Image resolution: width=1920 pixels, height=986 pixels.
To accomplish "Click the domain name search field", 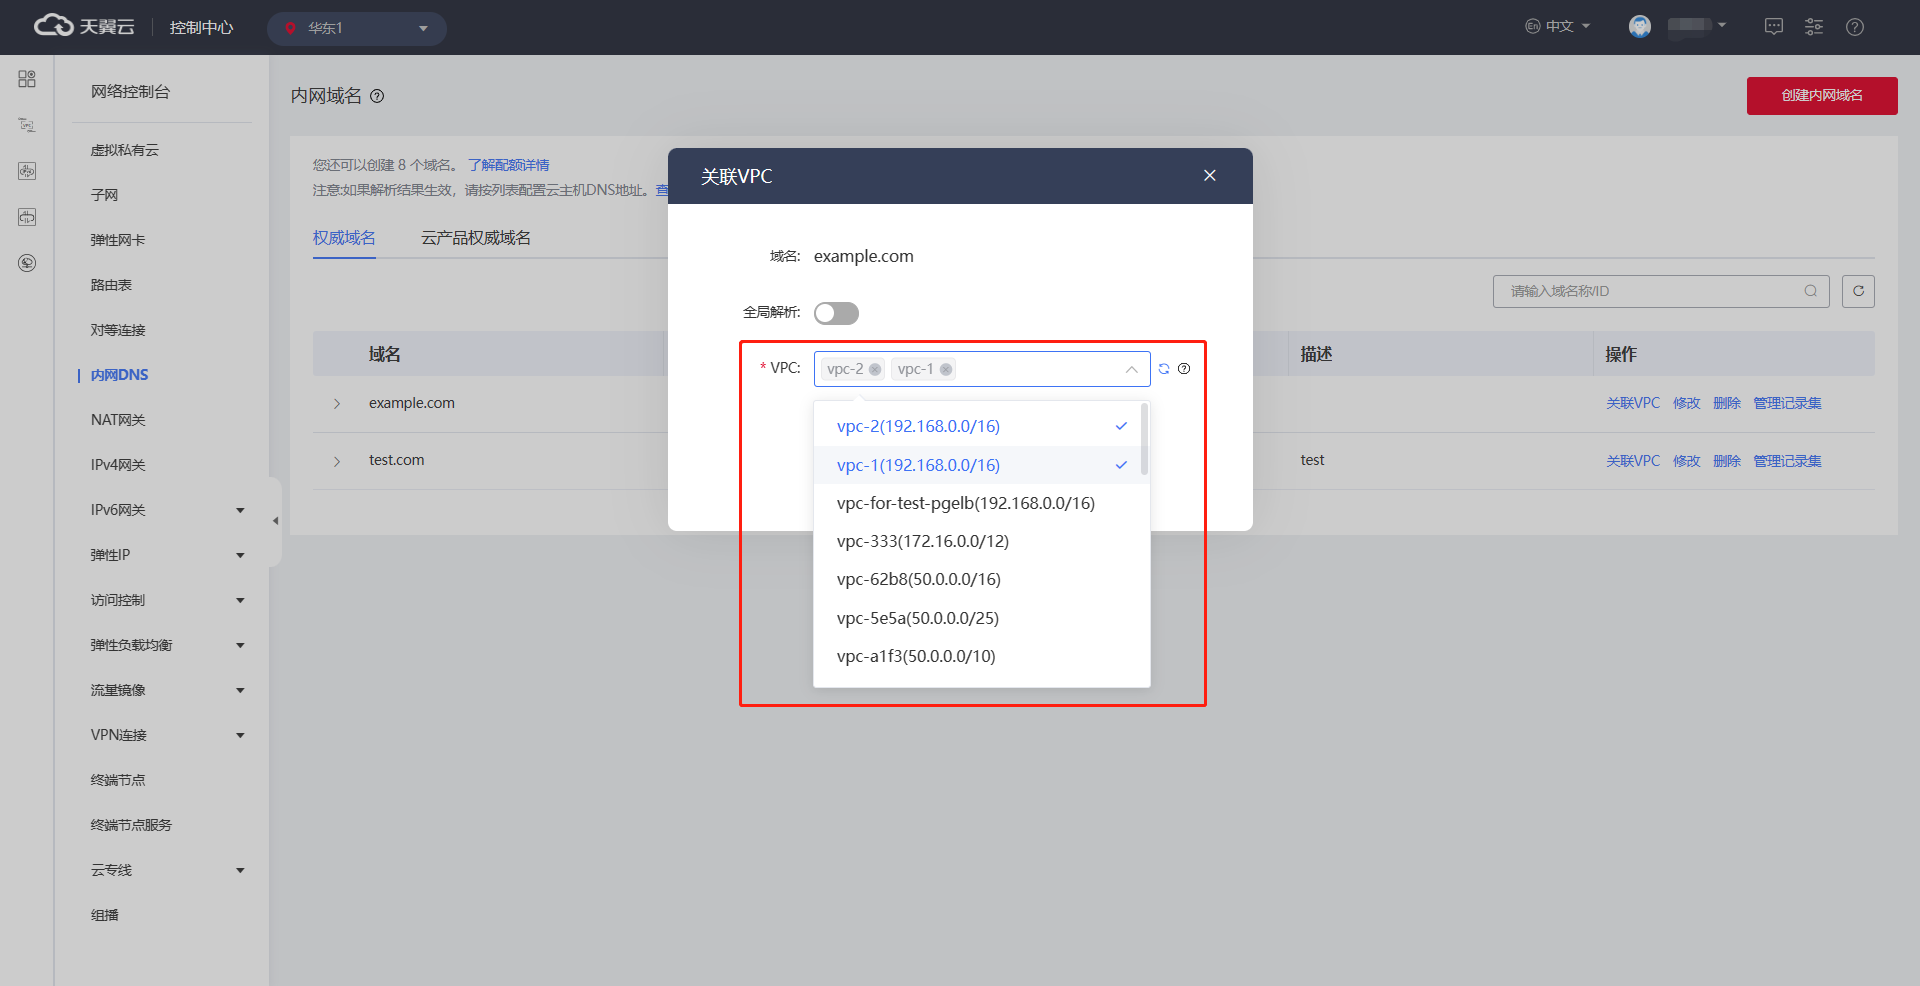I will pos(1650,291).
